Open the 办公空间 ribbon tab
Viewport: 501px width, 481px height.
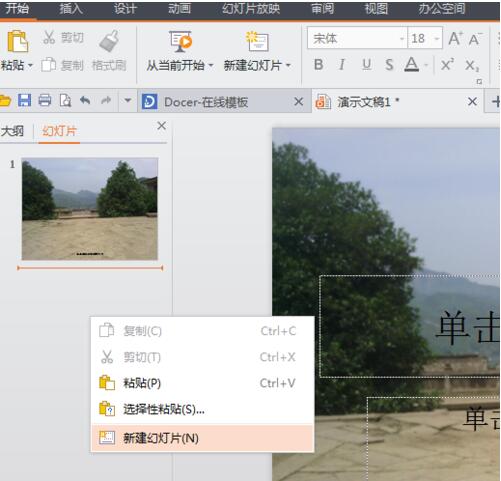pyautogui.click(x=442, y=9)
